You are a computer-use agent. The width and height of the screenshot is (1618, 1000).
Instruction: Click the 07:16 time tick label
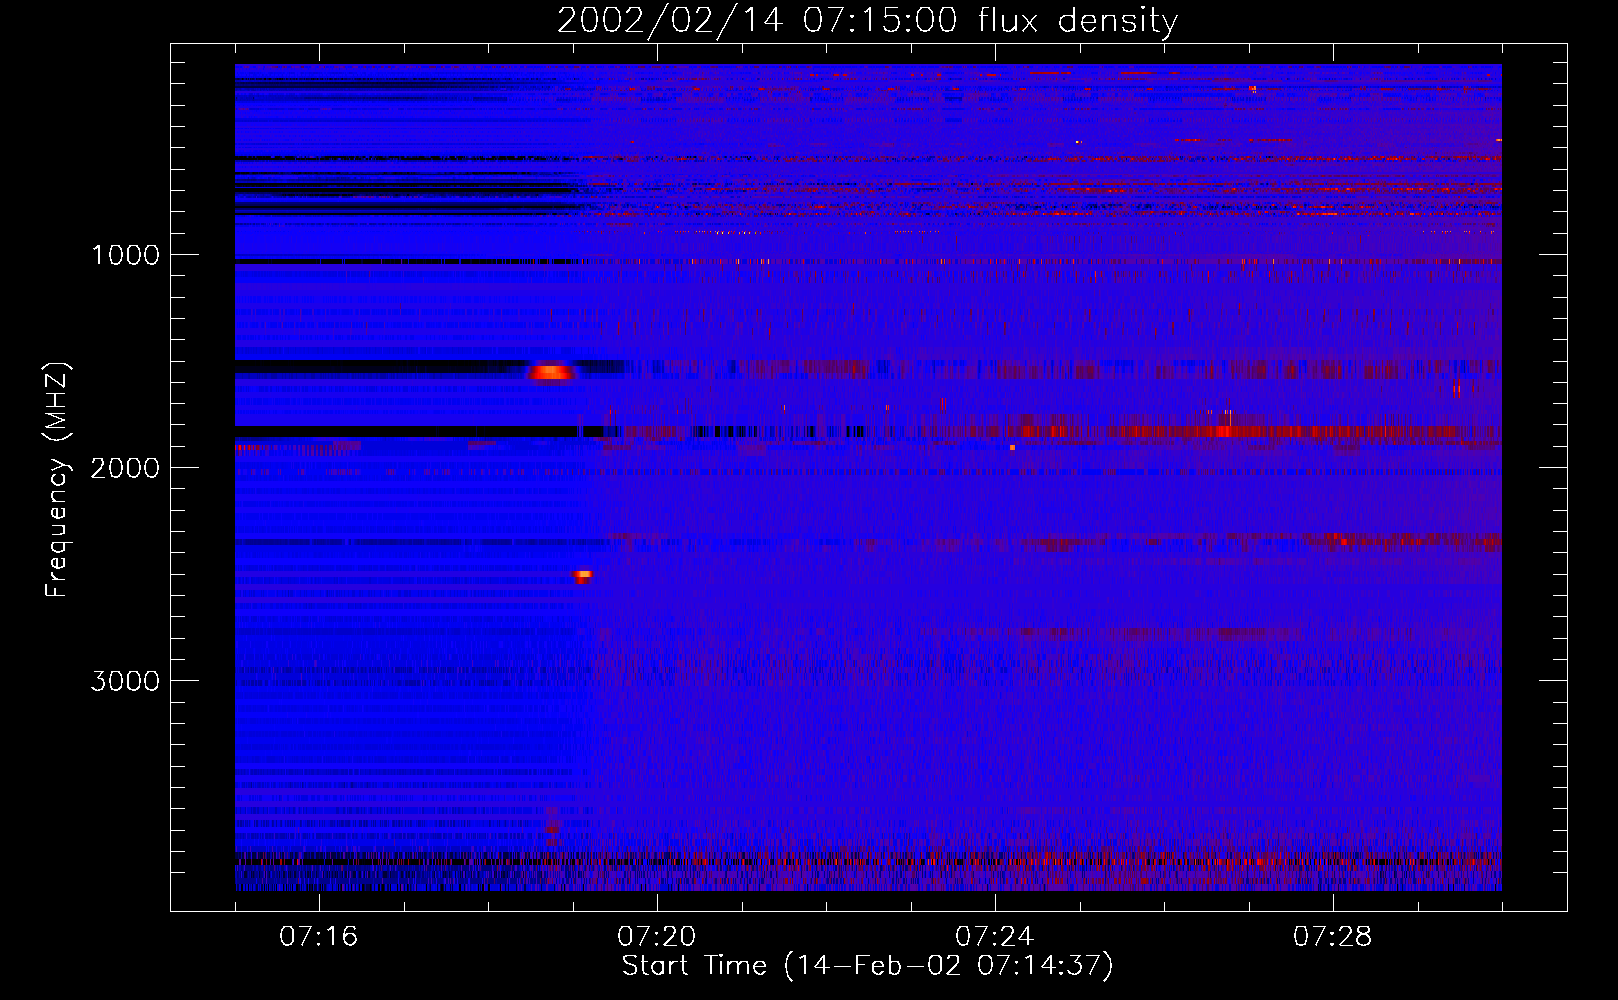point(318,937)
